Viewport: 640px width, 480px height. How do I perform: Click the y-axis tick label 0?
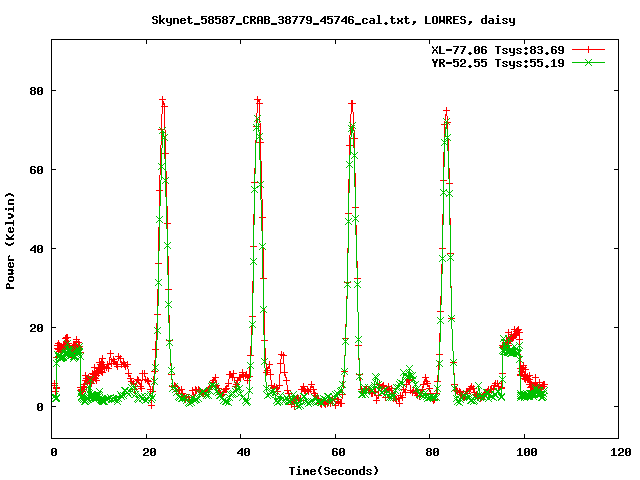[40, 407]
